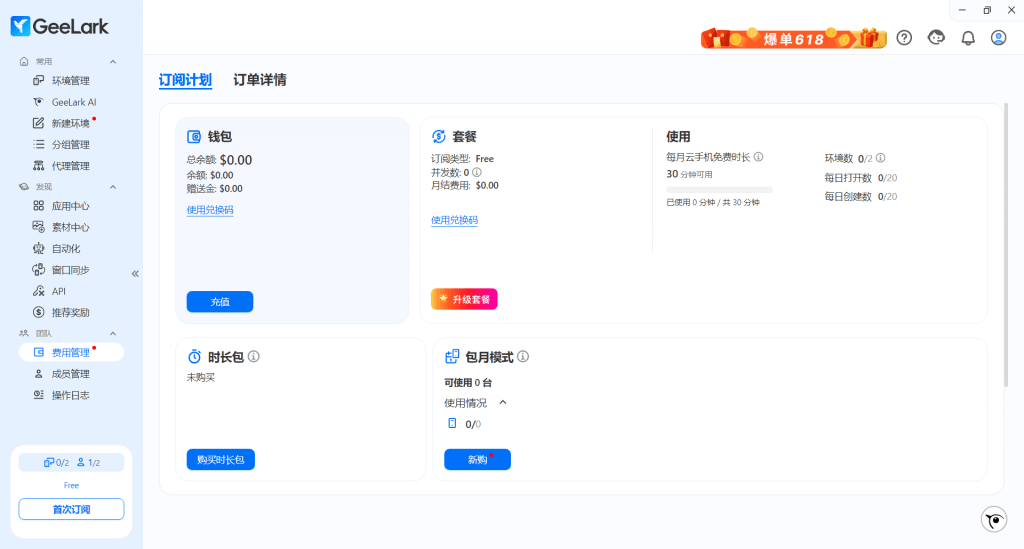1024x549 pixels.
Task: Click the 升级套餐 button
Action: coord(464,299)
